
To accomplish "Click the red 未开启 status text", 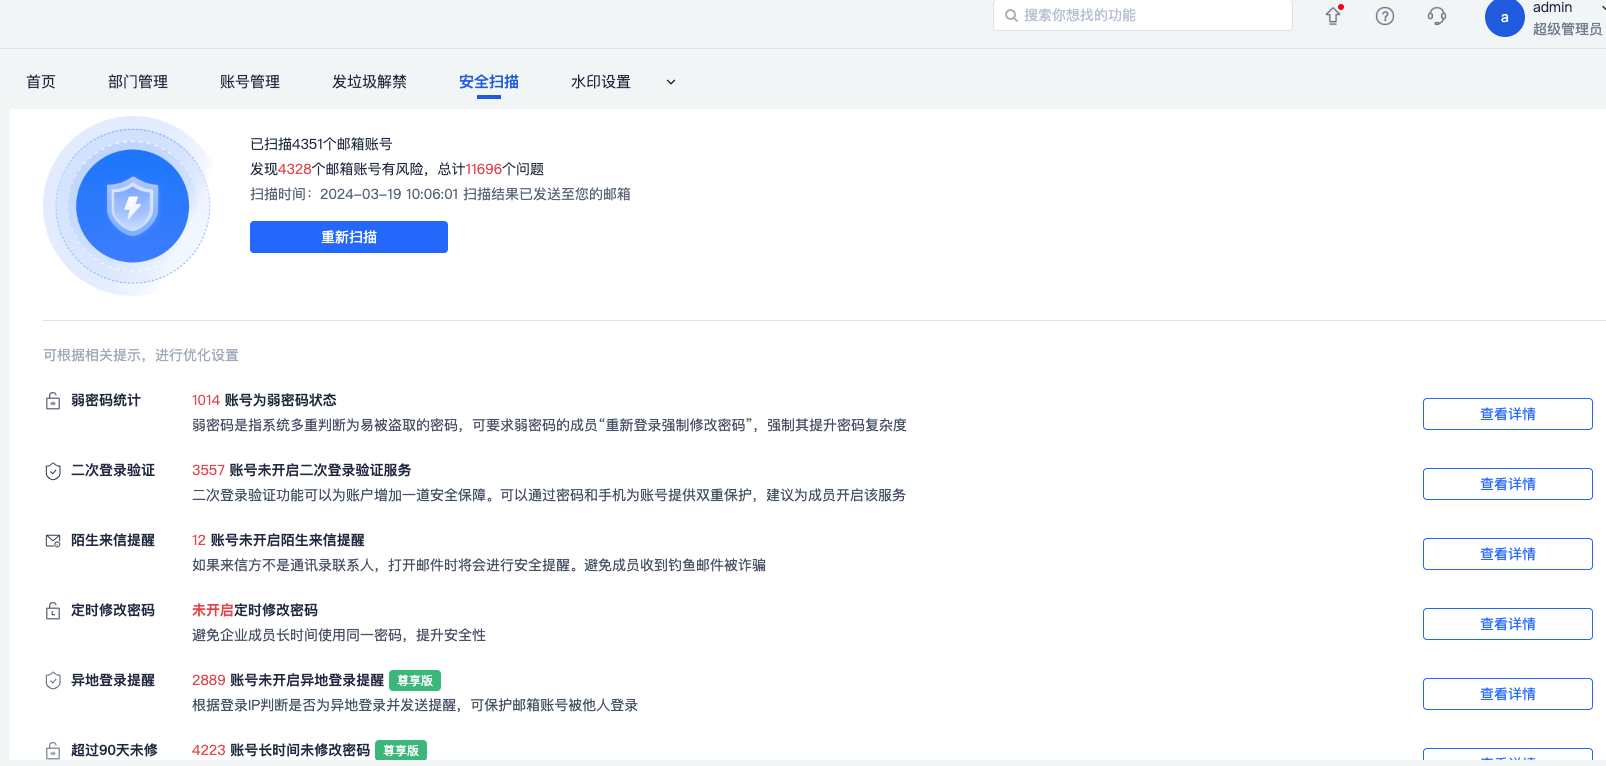I will [213, 610].
